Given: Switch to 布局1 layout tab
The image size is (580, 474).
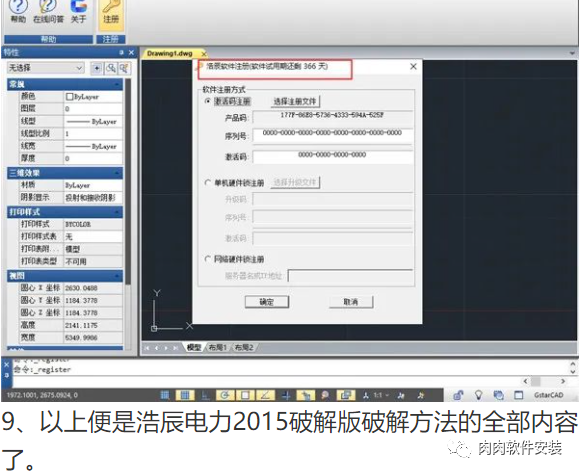Looking at the screenshot, I should pyautogui.click(x=218, y=347).
